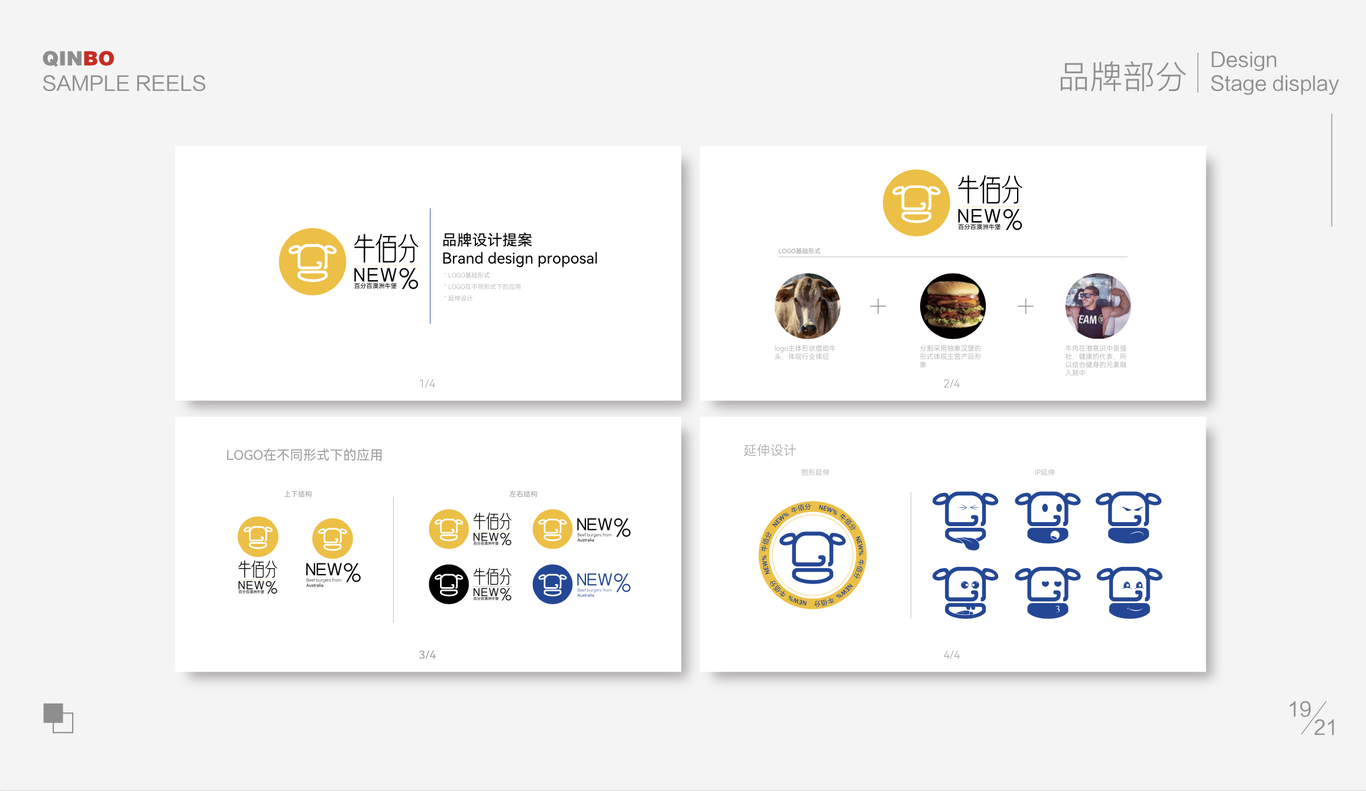Click the caption starting '分割采用抽象汉堡'
Screen dimensions: 1366x791
point(950,356)
